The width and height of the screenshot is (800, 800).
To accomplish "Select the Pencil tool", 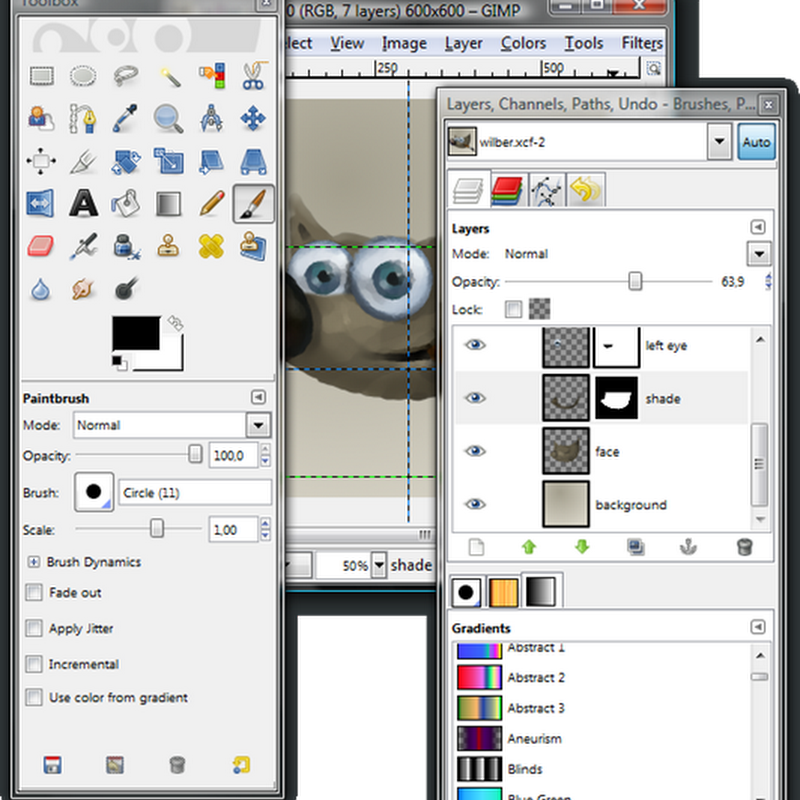I will click(211, 204).
